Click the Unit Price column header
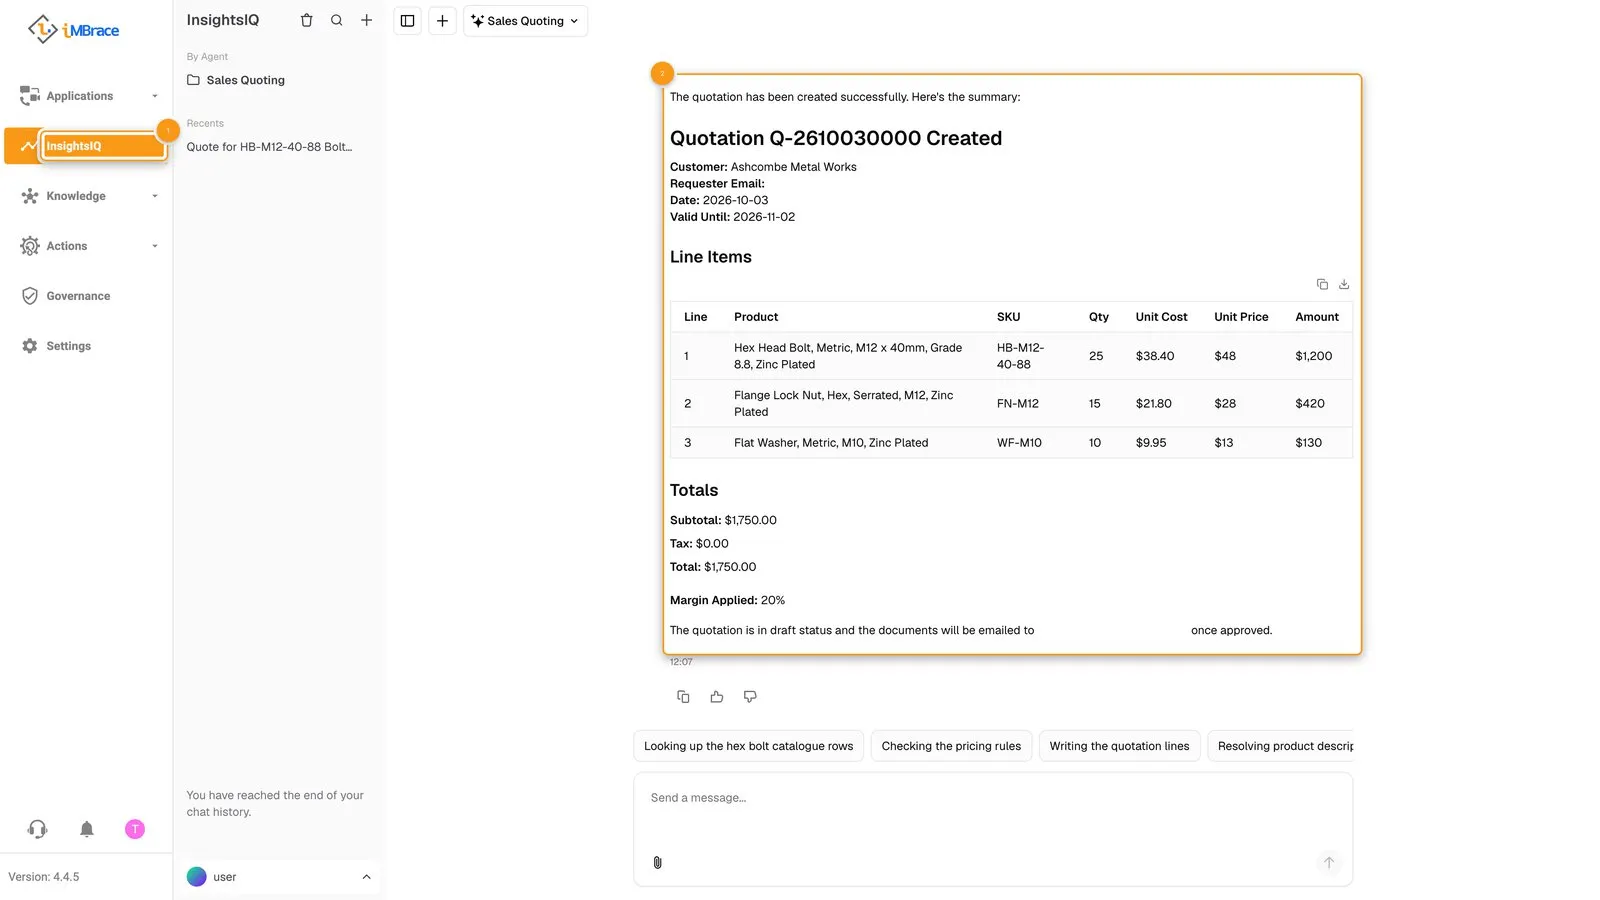Image resolution: width=1600 pixels, height=900 pixels. (1241, 317)
